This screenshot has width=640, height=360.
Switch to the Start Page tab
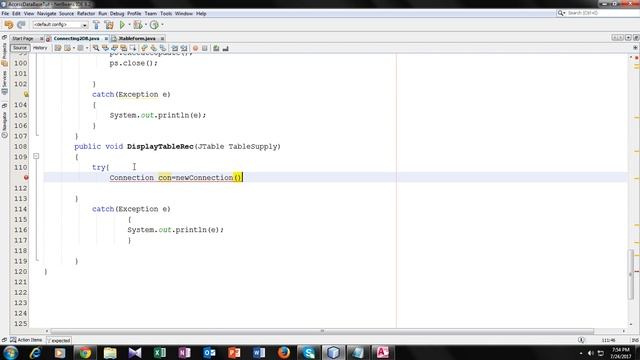(23, 38)
